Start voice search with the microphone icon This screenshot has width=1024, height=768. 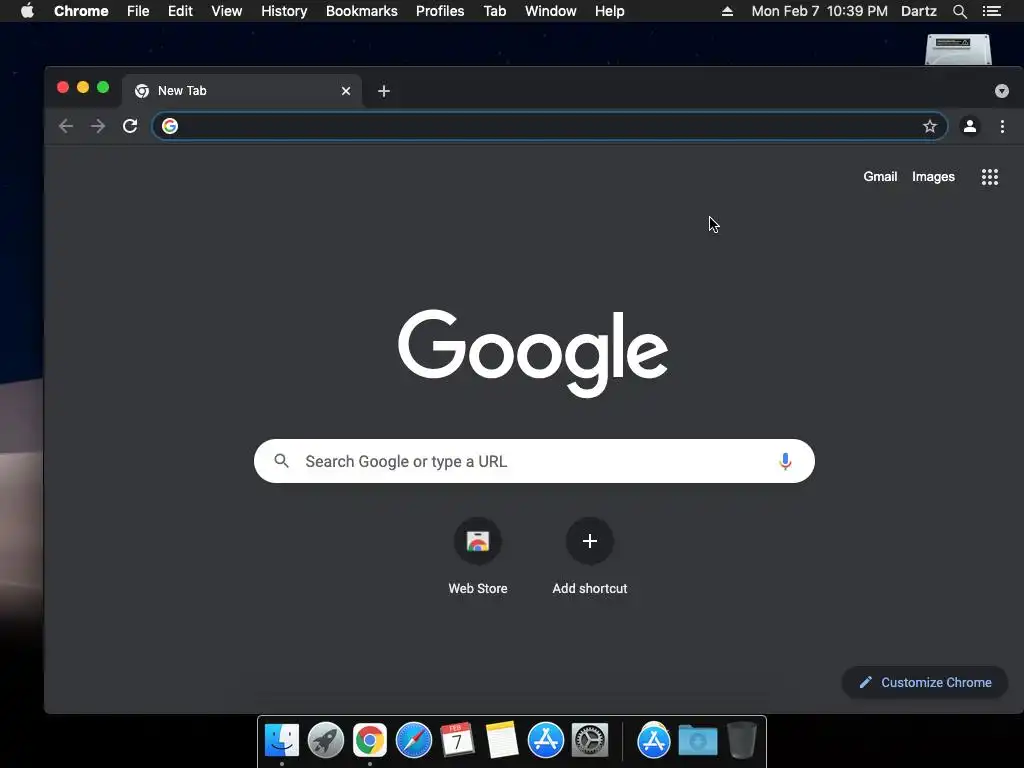click(x=785, y=461)
